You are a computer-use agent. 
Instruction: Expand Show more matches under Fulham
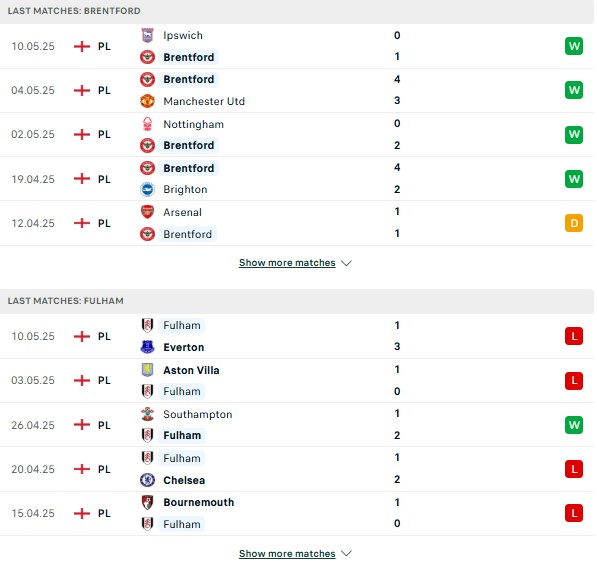coord(287,553)
